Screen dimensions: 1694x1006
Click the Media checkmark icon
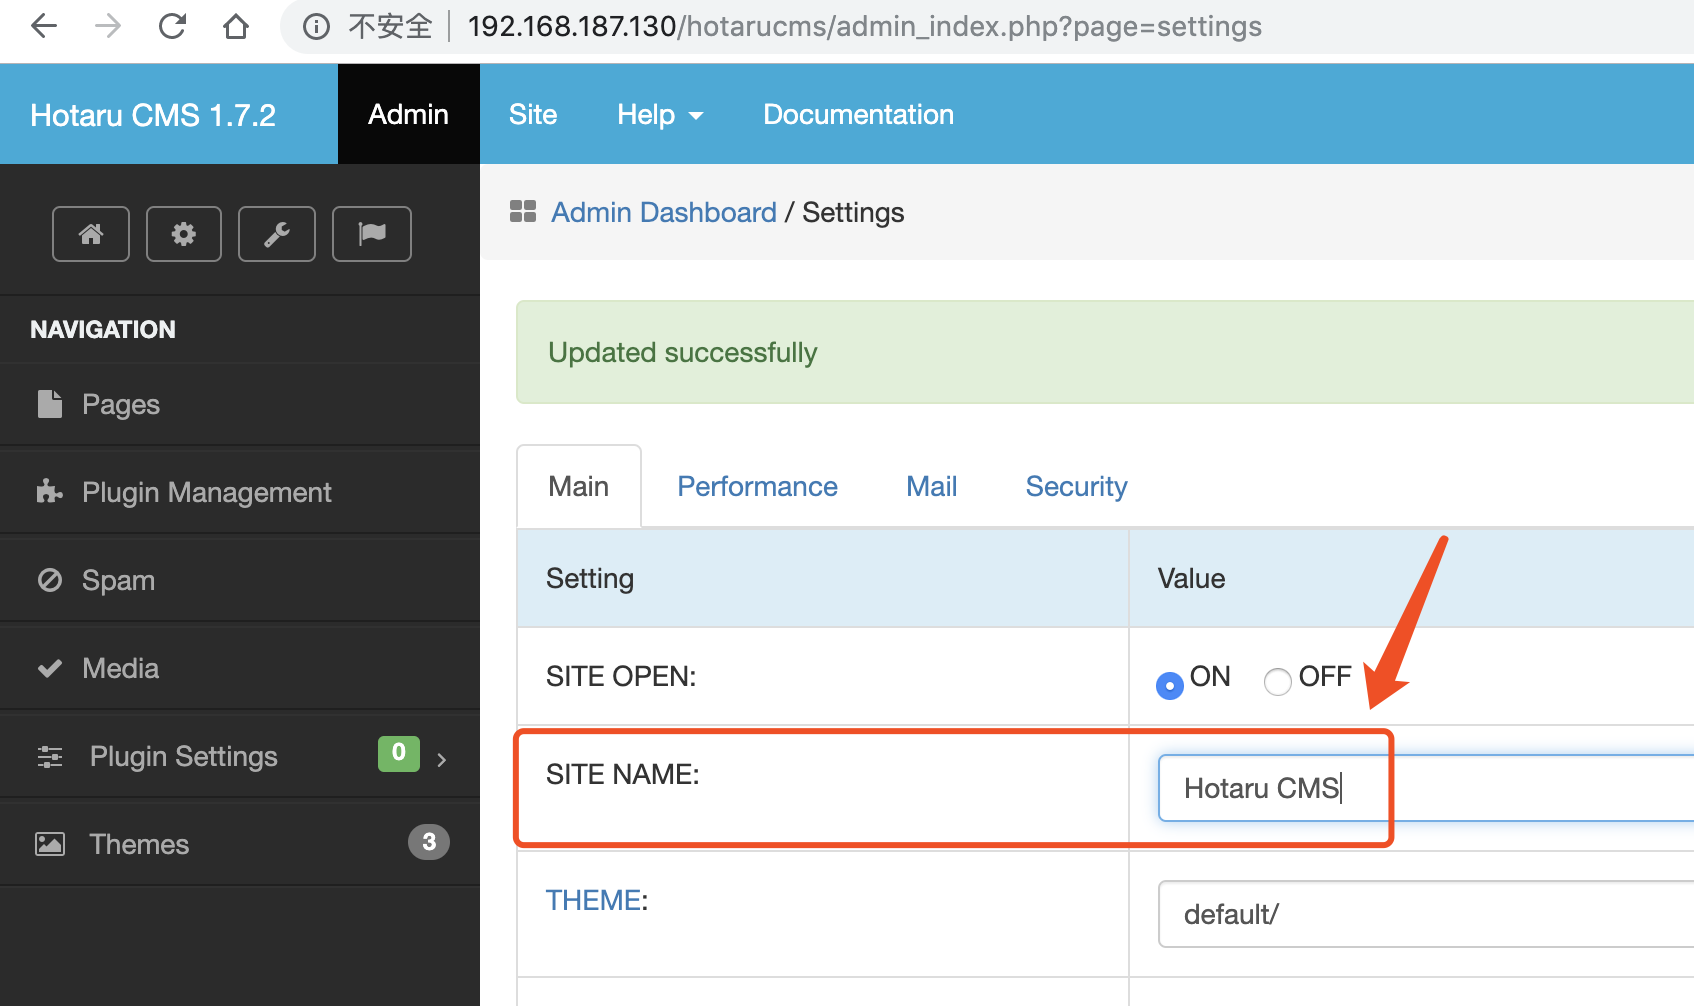tap(50, 668)
